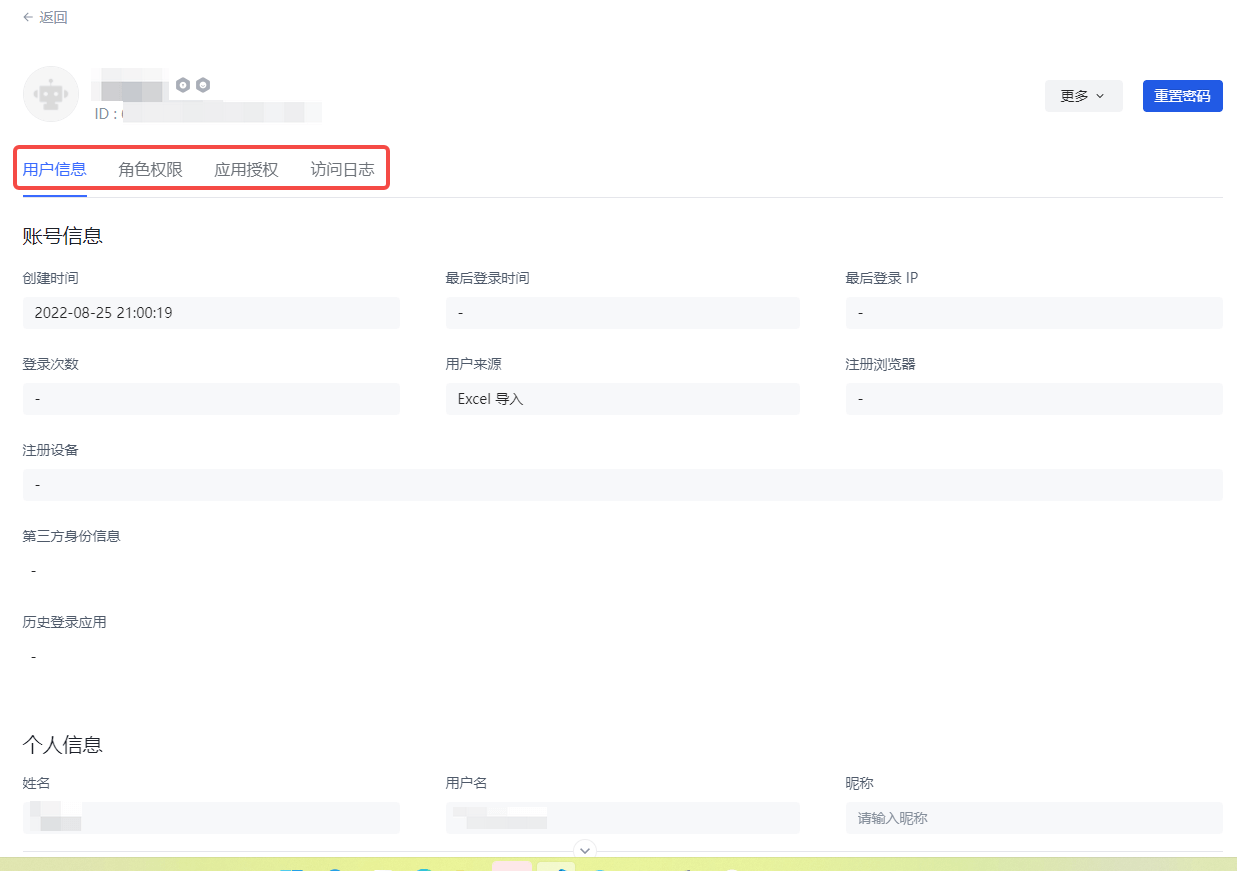Open the 应用授权 tab
The height and width of the screenshot is (871, 1237).
tap(246, 169)
